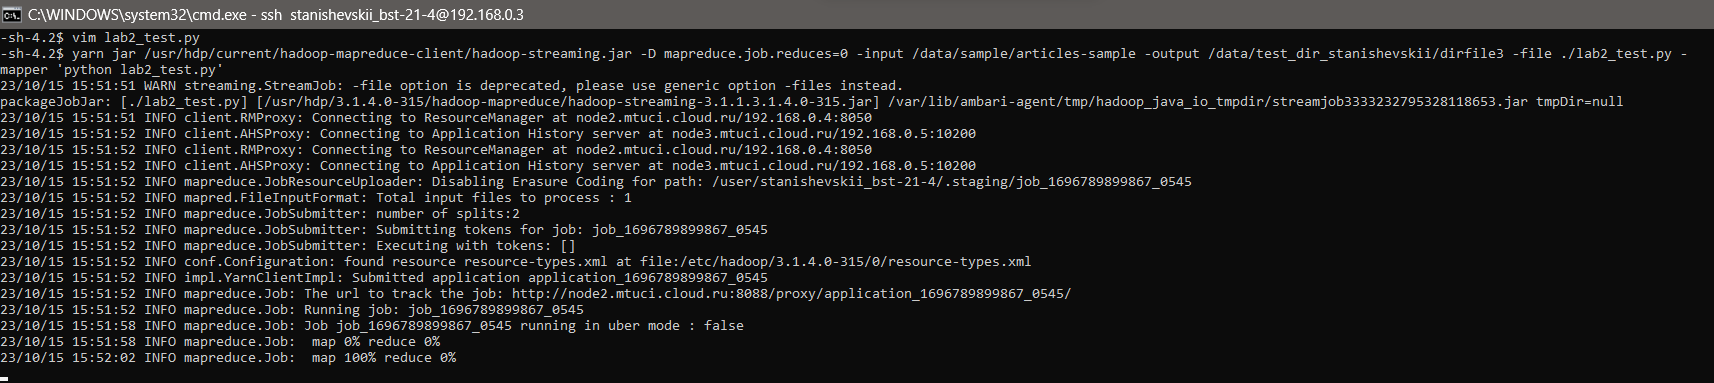
Task: Open the job tracking proxy URL on node2
Action: (x=791, y=294)
